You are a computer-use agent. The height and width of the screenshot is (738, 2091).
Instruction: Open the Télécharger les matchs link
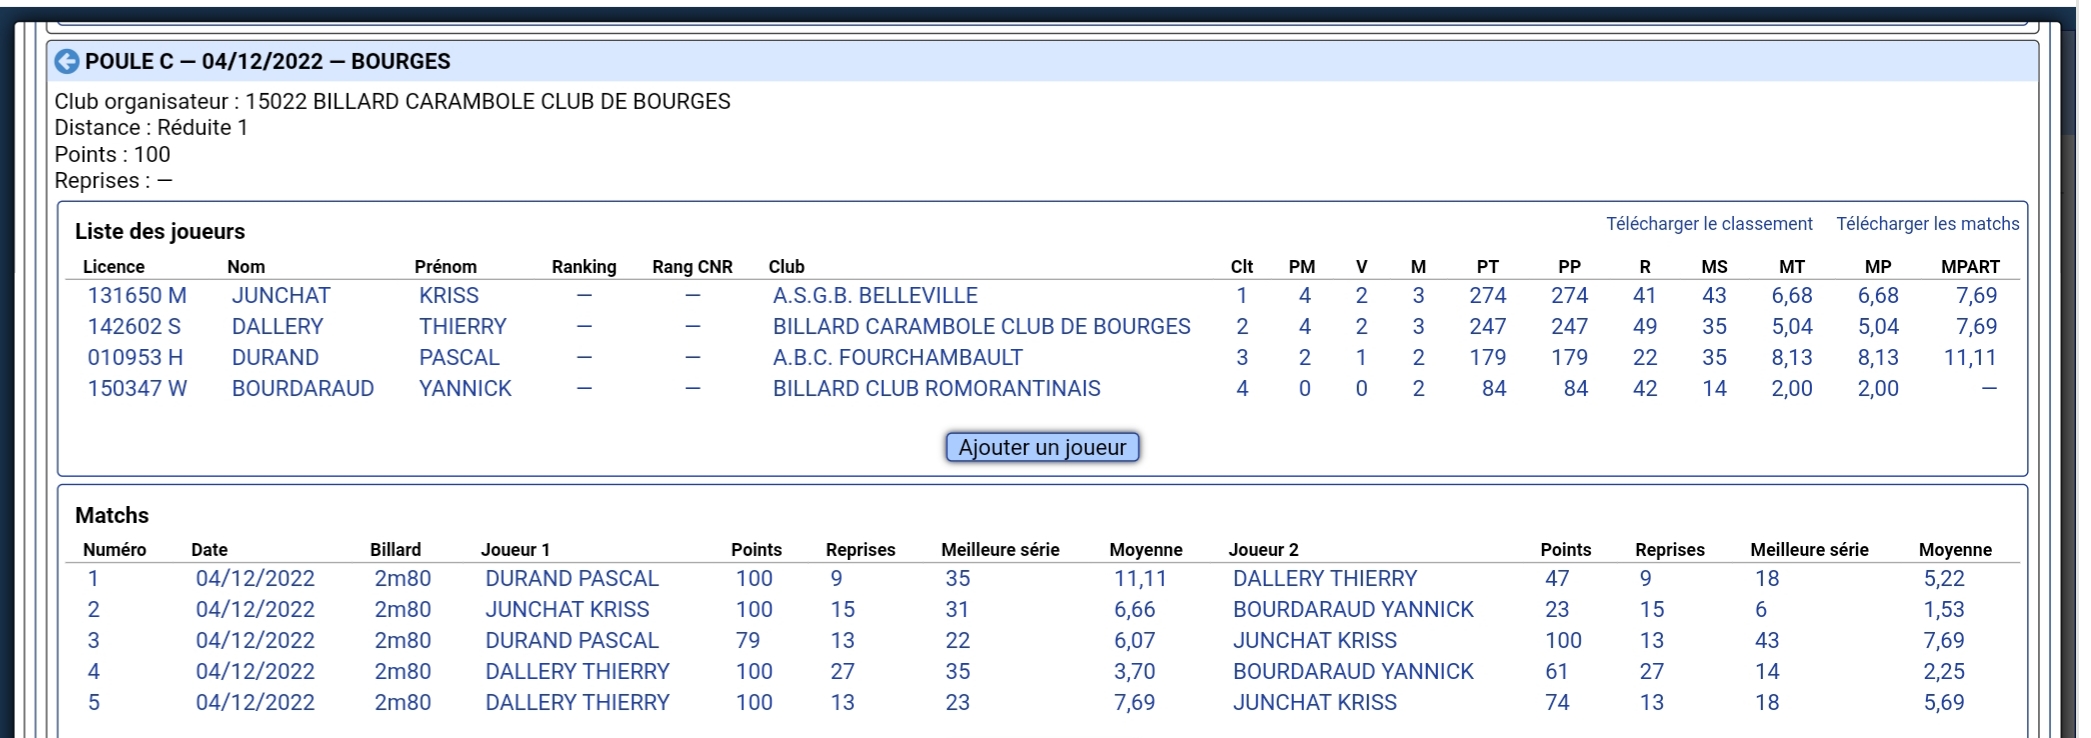pyautogui.click(x=1927, y=224)
